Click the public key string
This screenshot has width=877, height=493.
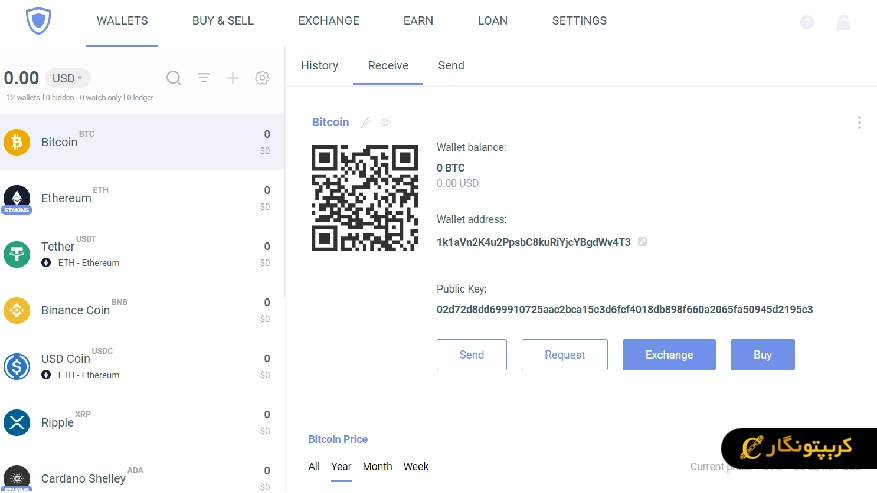pos(624,309)
